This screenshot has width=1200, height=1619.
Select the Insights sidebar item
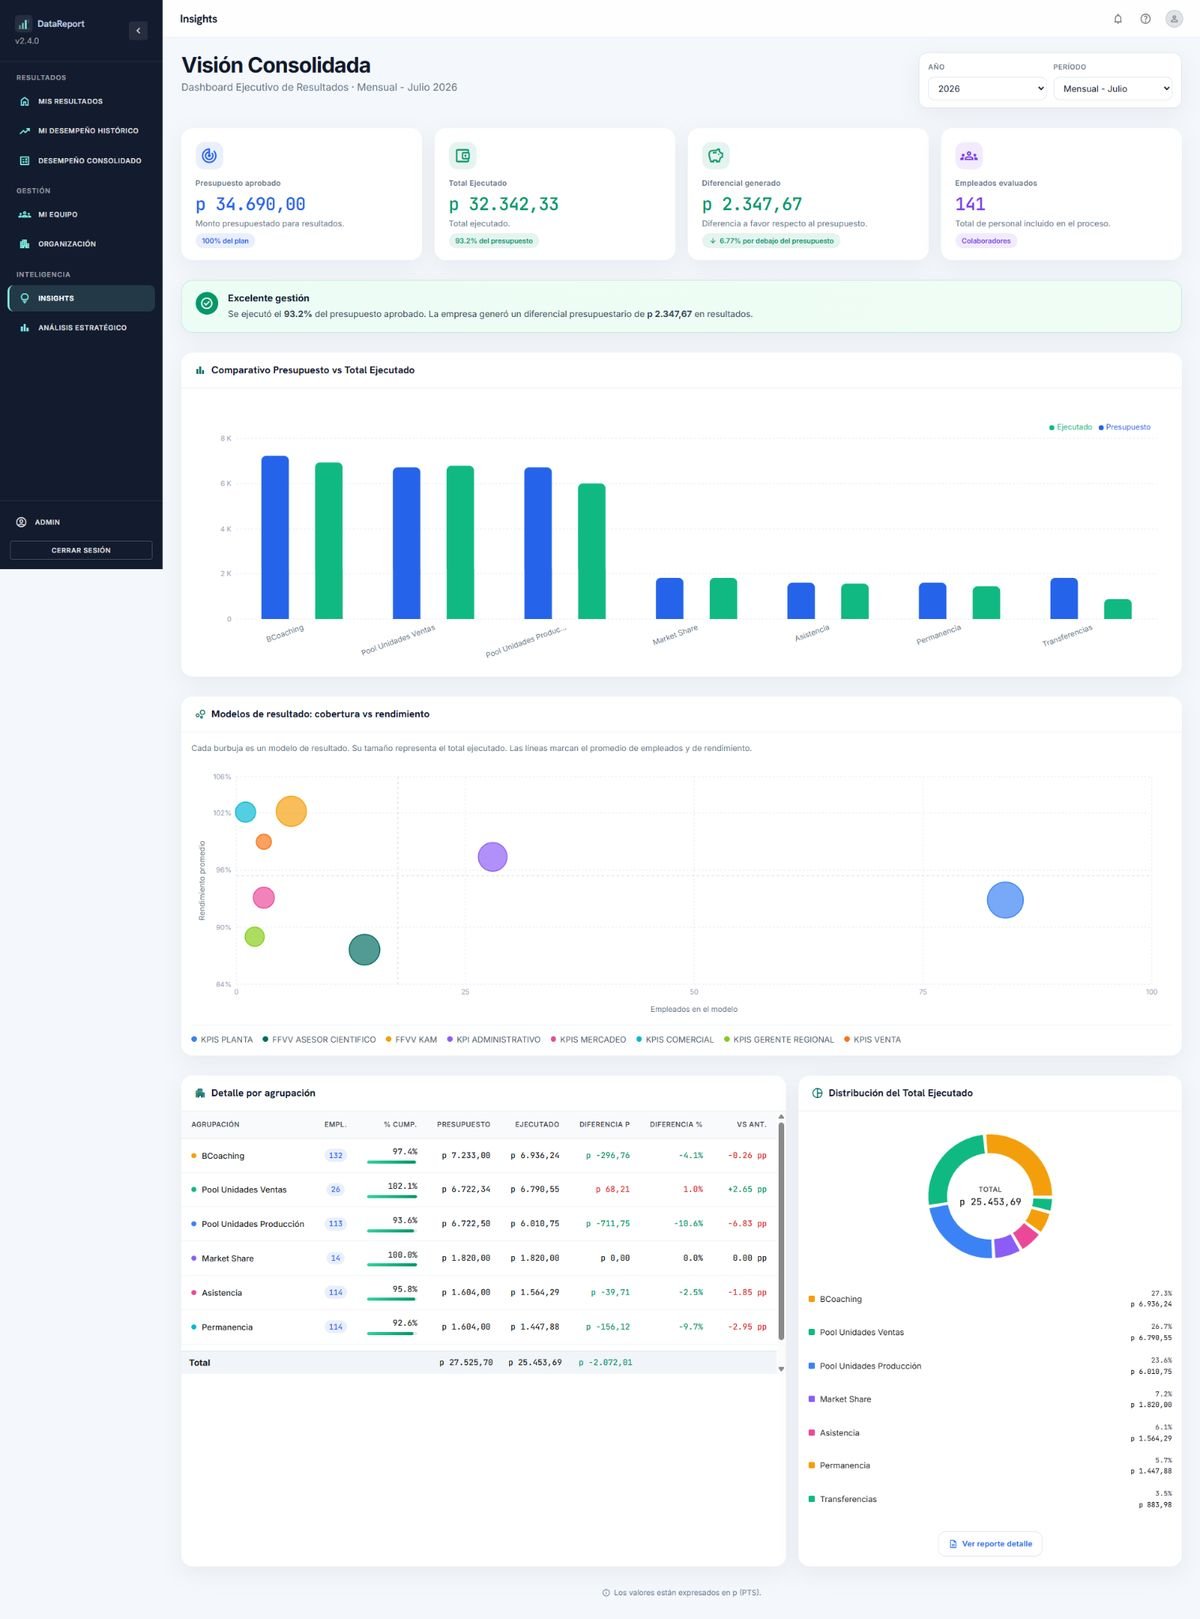(81, 298)
